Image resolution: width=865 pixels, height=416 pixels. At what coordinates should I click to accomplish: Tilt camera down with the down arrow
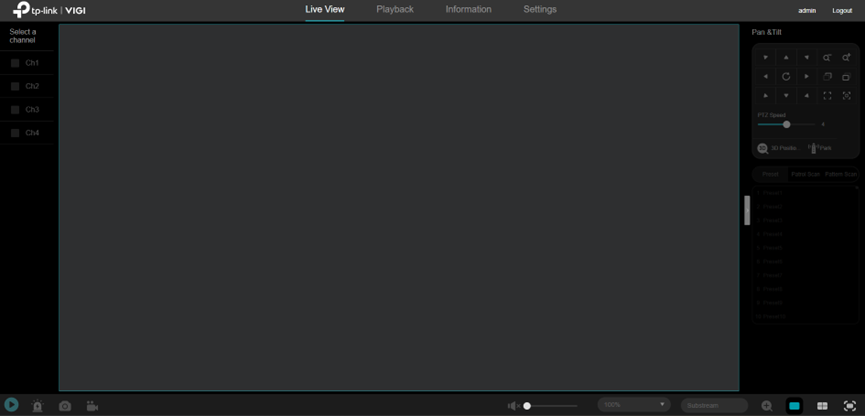786,95
